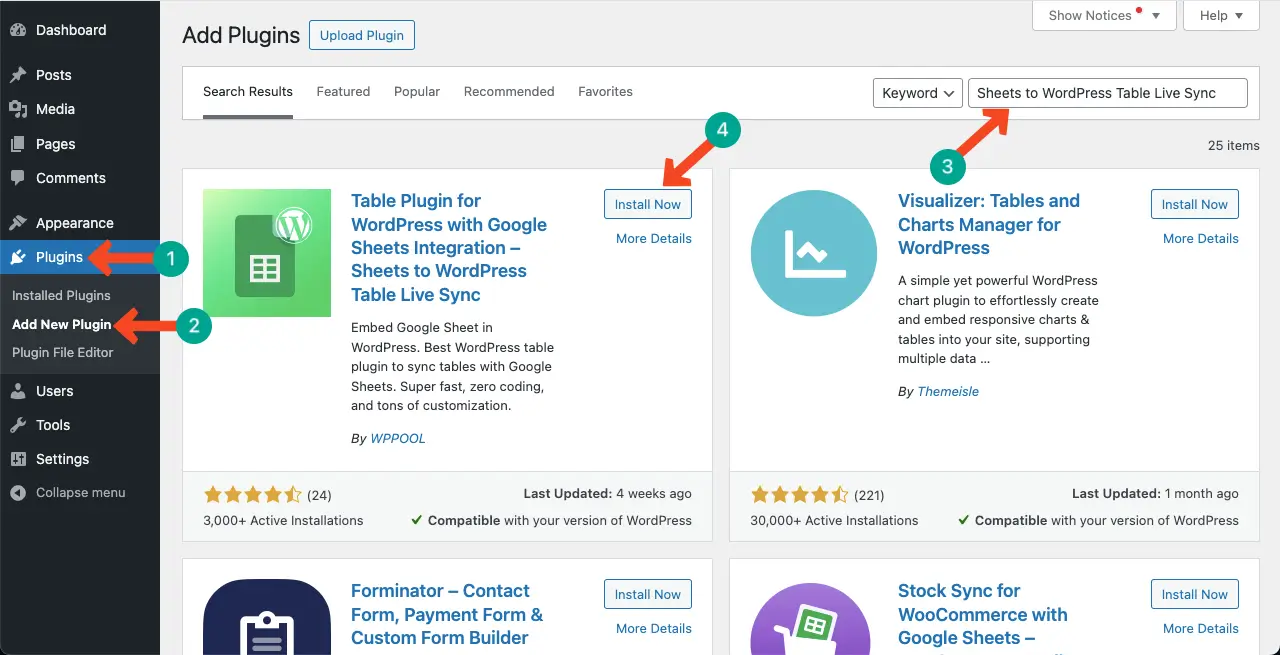Switch to the Search Results tab
This screenshot has width=1280, height=655.
click(x=248, y=92)
